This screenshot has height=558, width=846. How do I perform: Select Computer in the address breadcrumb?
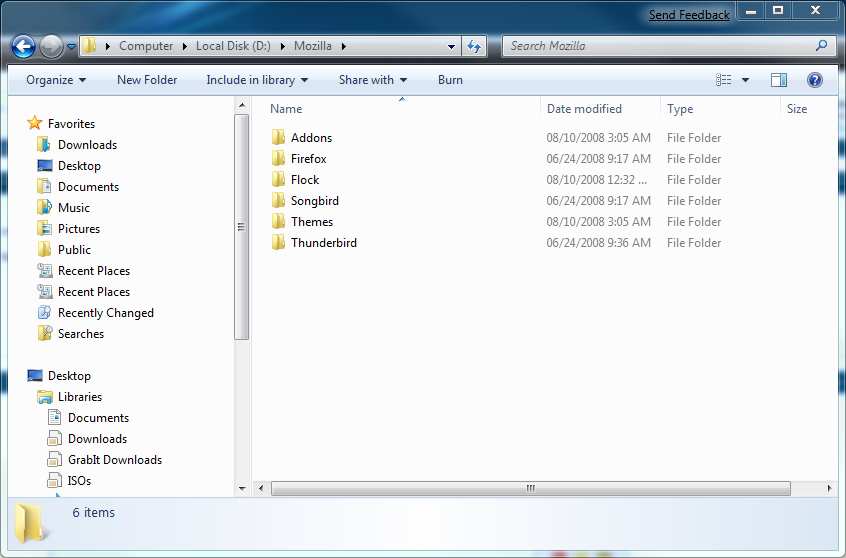click(146, 46)
